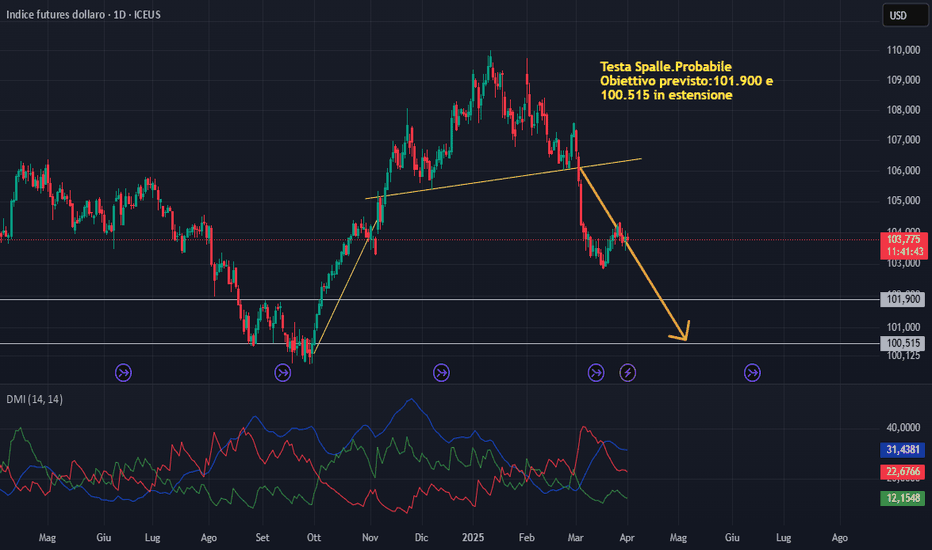Click the 40,0000 DMI scale label
The image size is (932, 550).
[903, 428]
